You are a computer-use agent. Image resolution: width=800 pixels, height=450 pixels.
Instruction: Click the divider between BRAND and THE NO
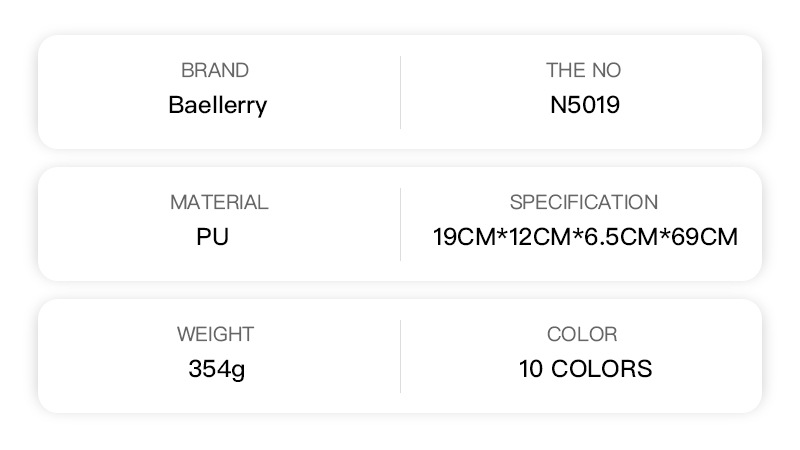(x=400, y=92)
